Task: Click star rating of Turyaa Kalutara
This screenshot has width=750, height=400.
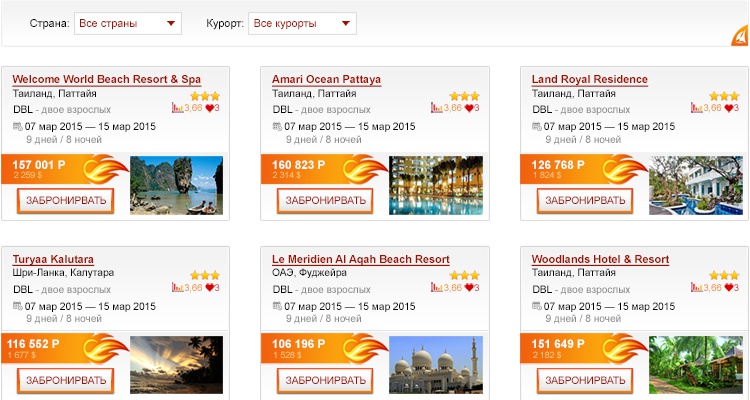Action: point(205,275)
